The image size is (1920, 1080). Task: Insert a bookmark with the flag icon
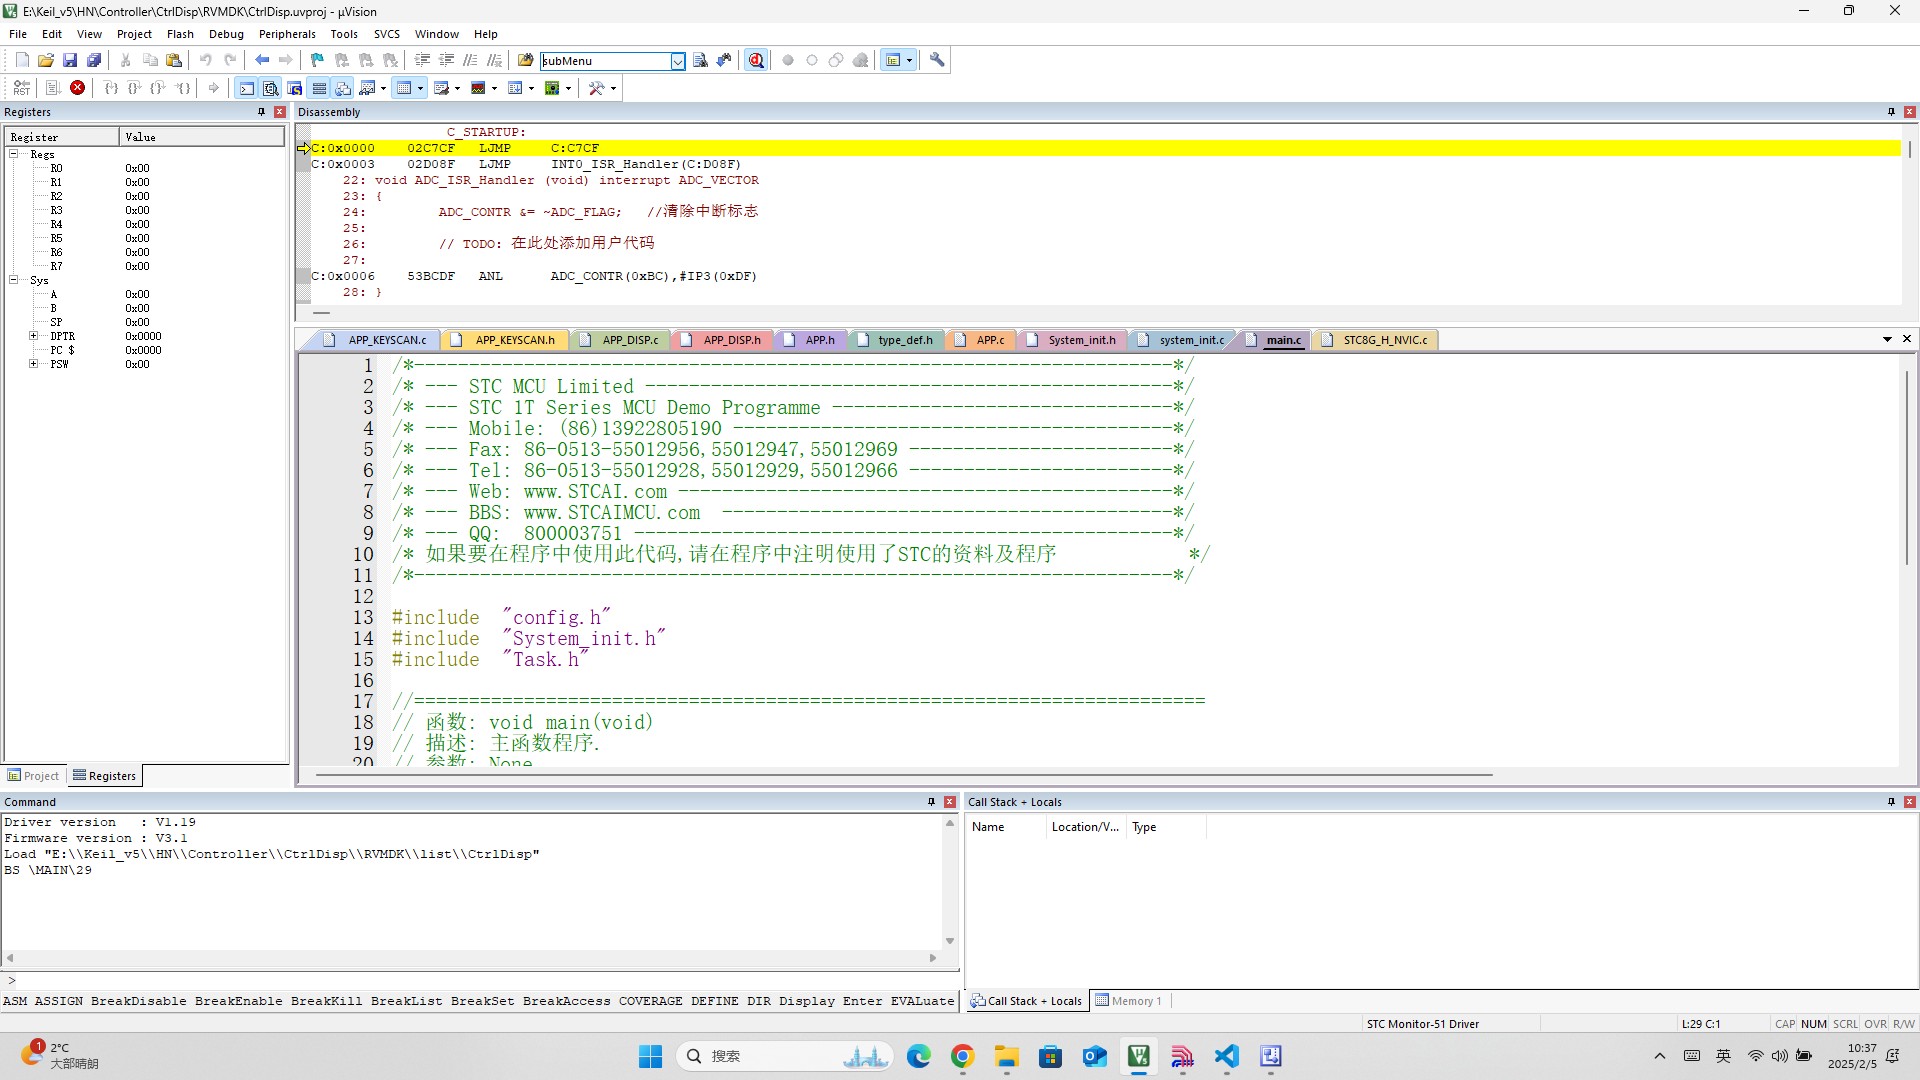point(317,60)
